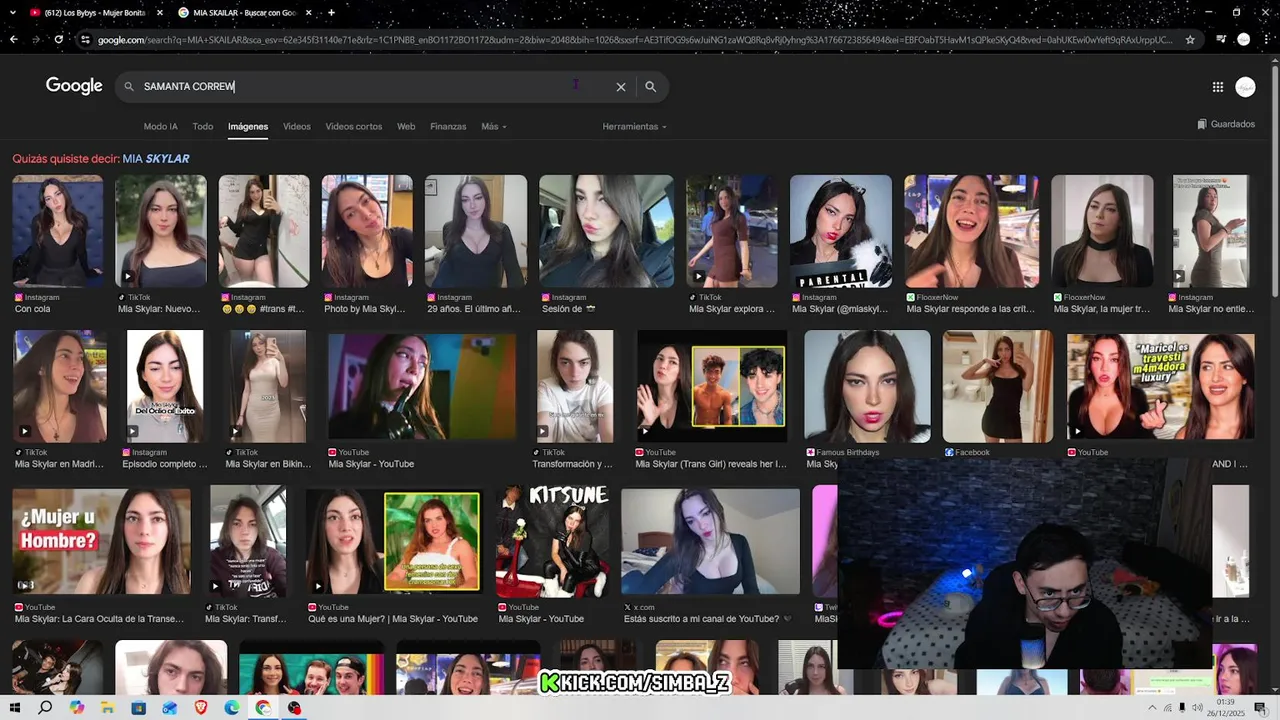
Task: Open the browser profile icon in toolbar
Action: (x=1243, y=40)
